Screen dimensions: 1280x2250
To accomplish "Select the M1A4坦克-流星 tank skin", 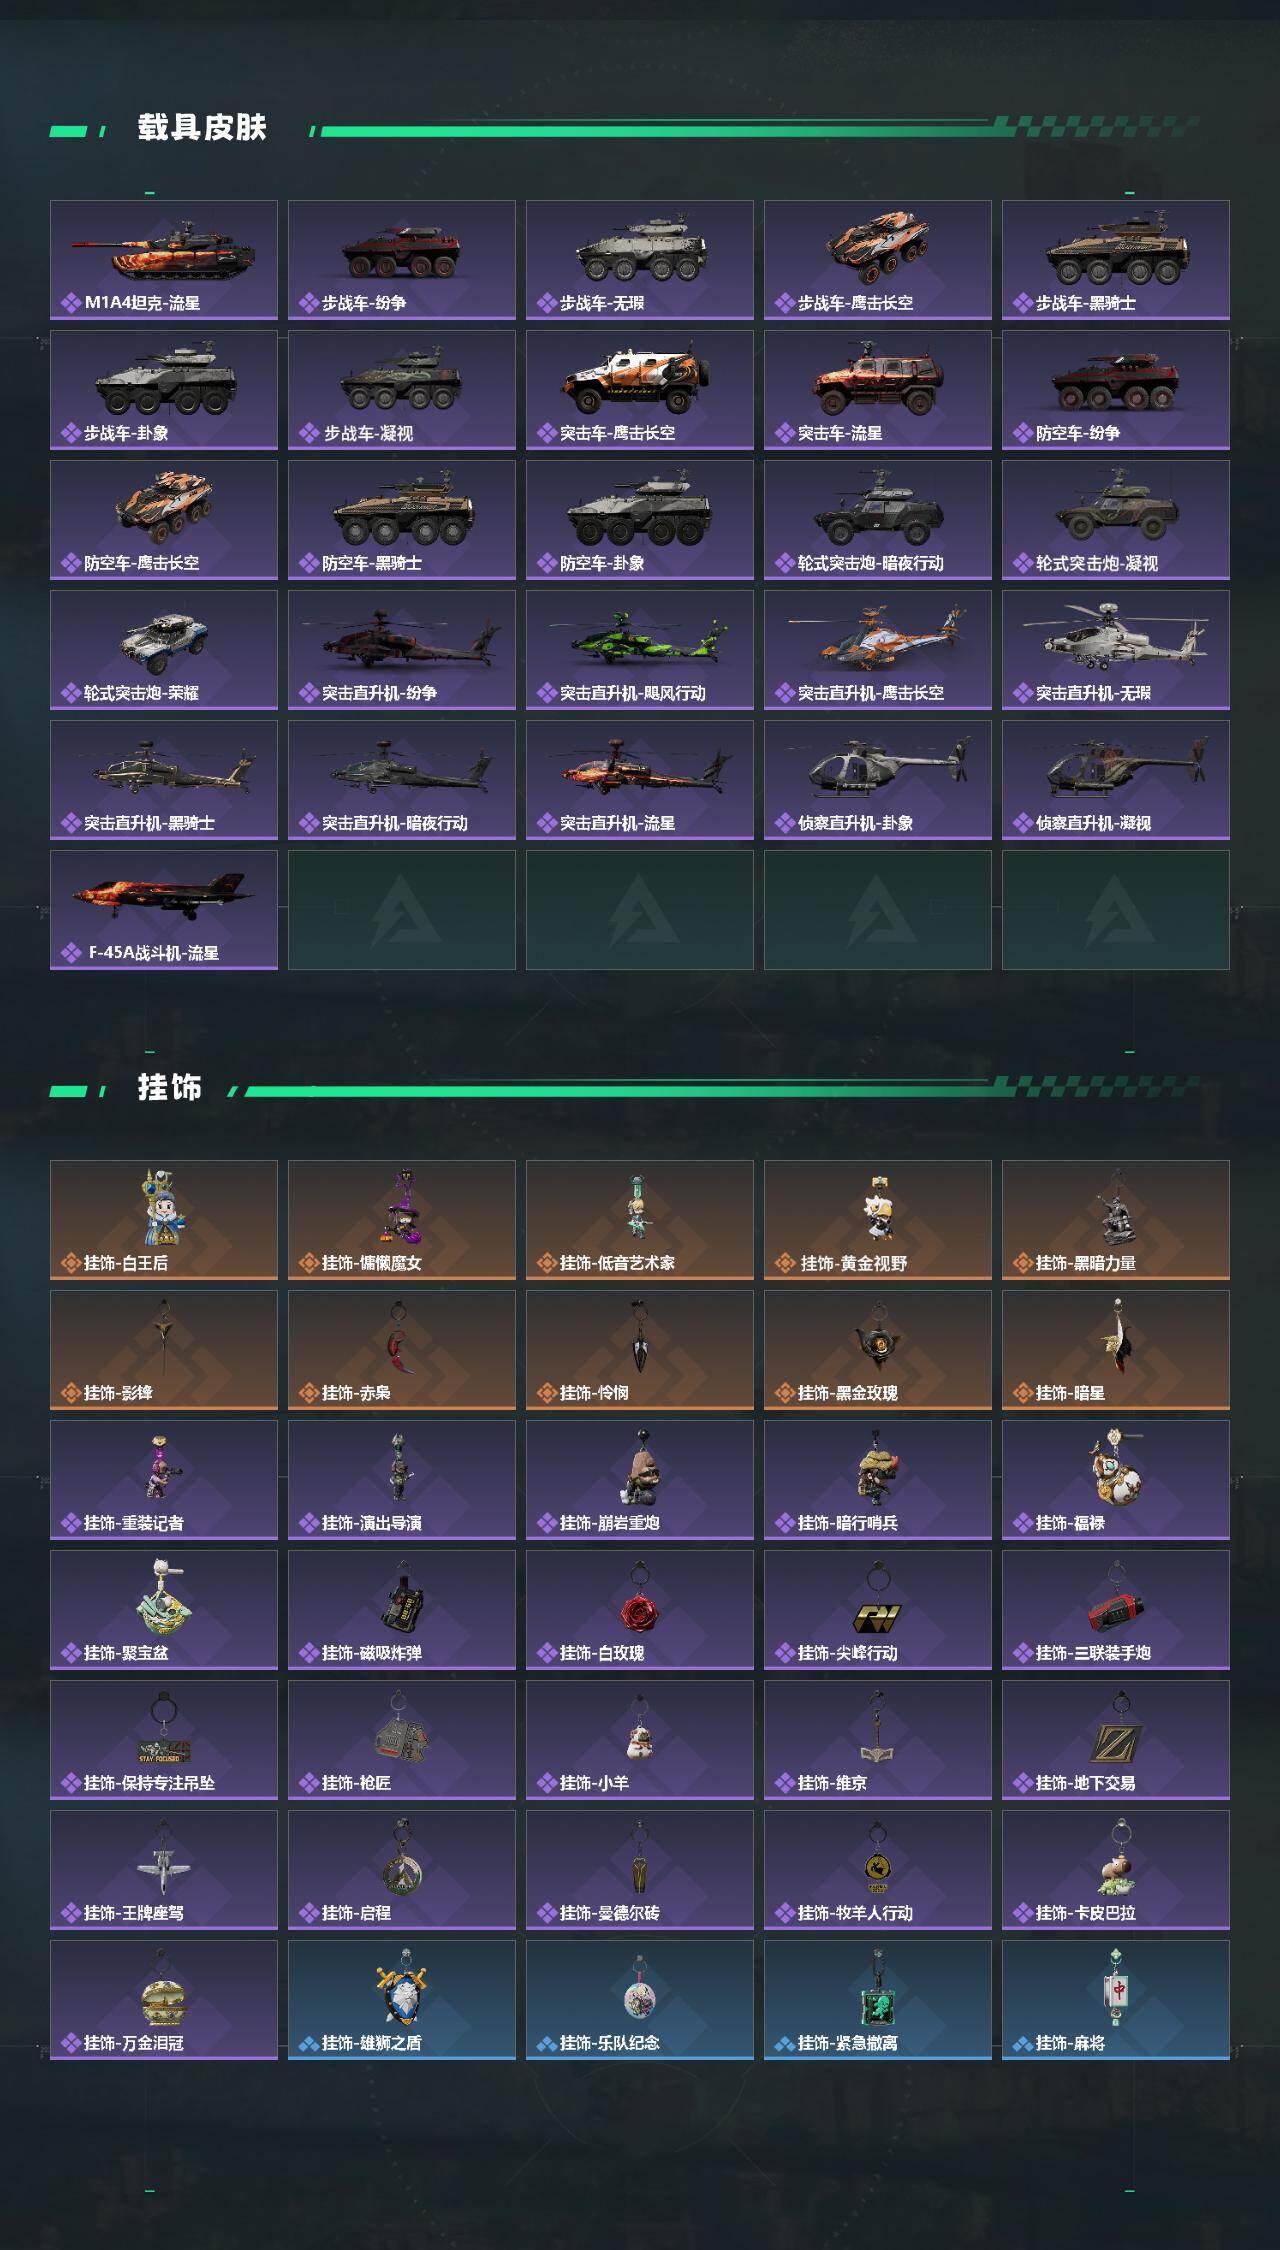I will pos(164,260).
